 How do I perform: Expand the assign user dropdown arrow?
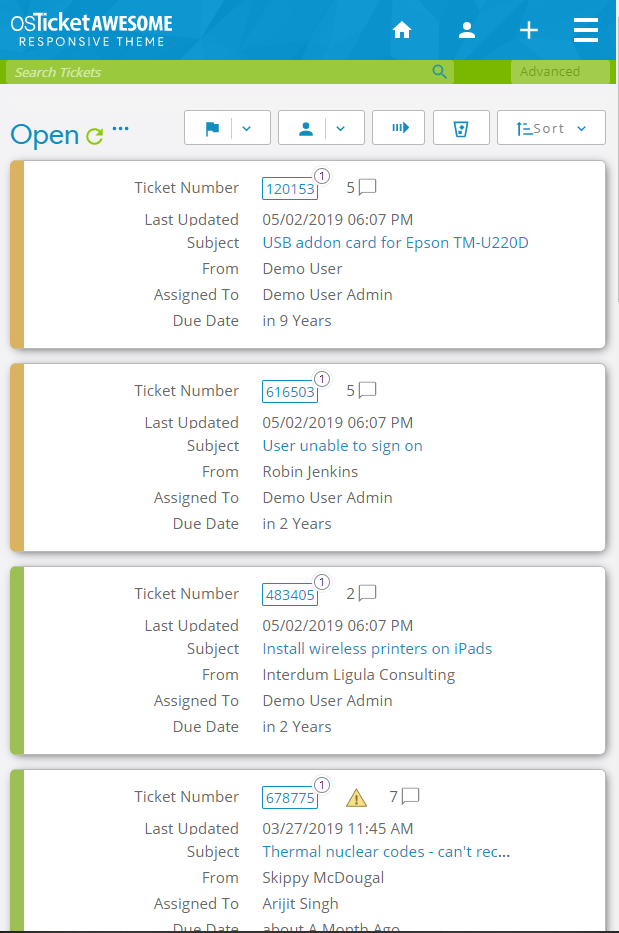(x=341, y=128)
